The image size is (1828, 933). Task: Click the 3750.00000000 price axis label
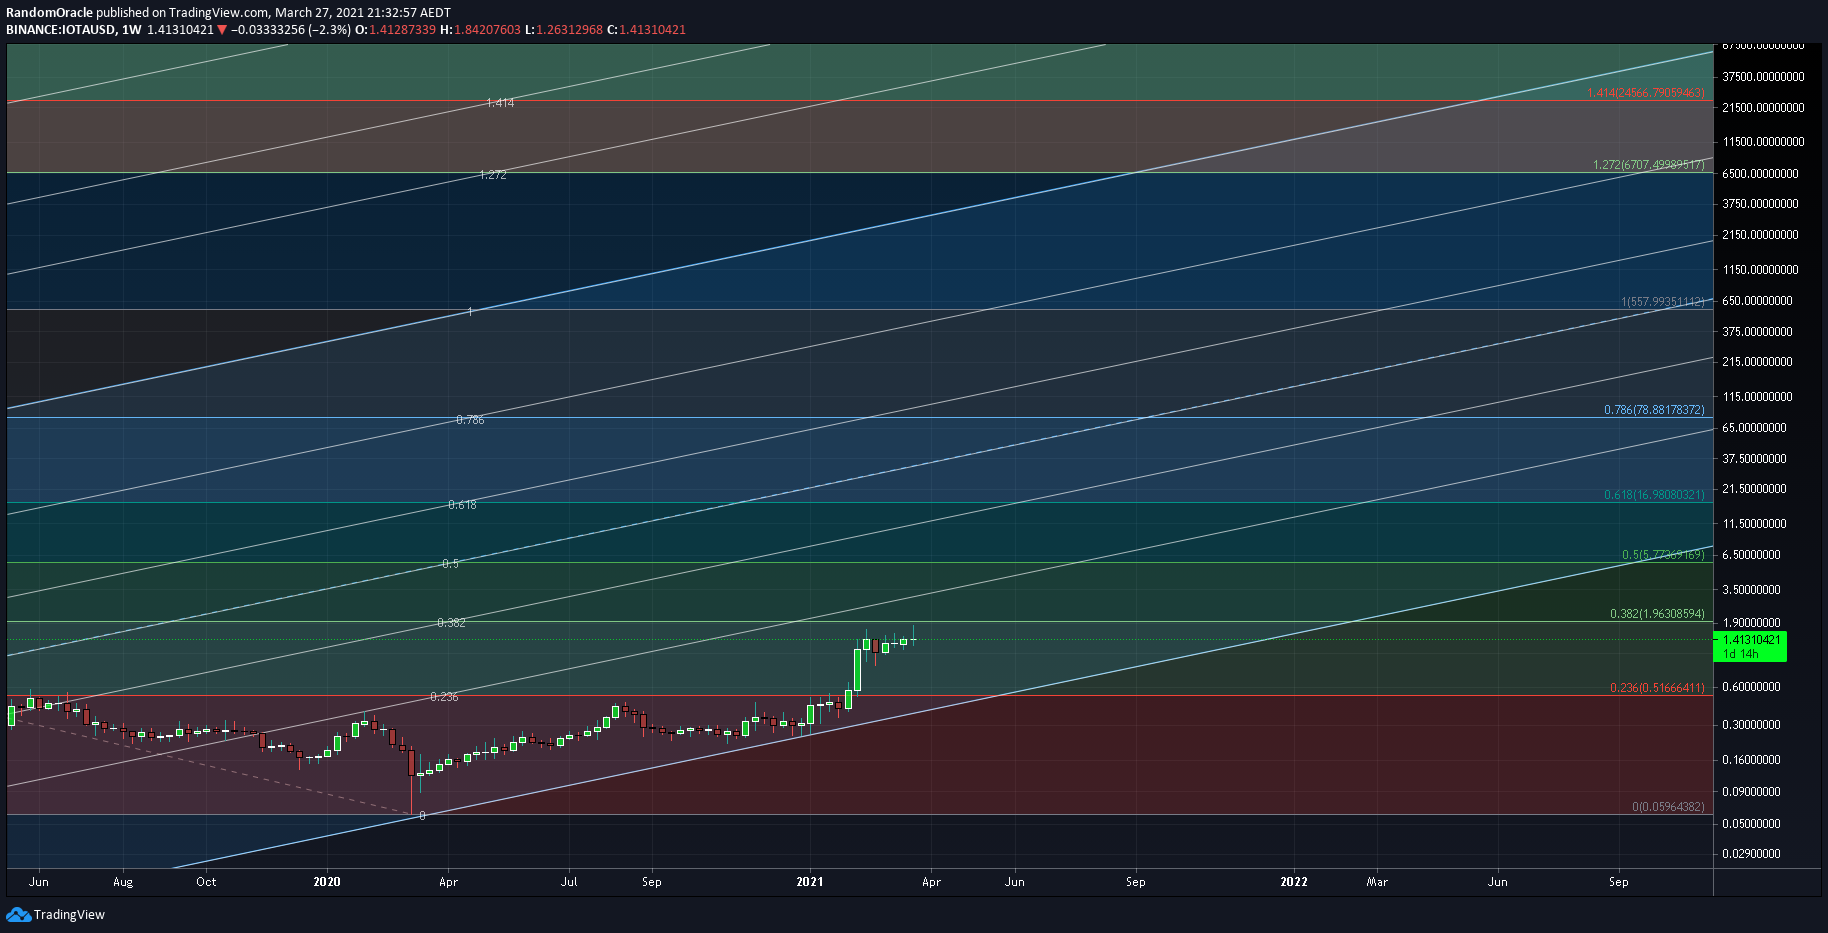point(1760,204)
